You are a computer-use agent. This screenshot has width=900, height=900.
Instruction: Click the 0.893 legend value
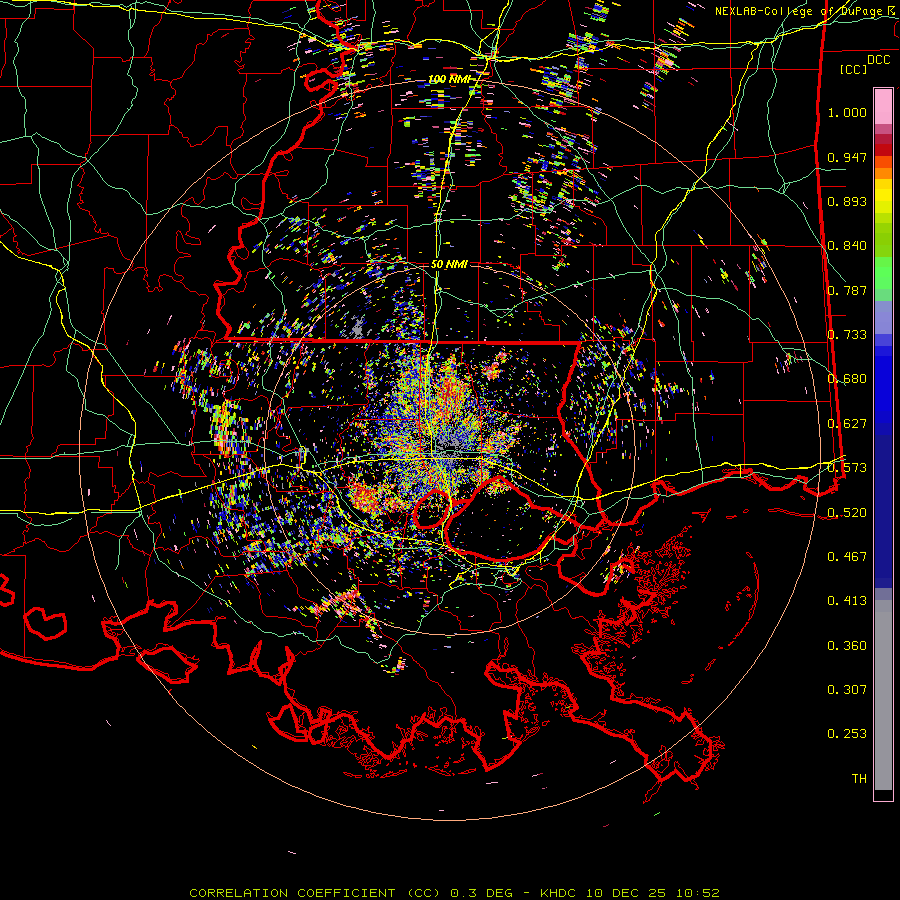[x=847, y=201]
